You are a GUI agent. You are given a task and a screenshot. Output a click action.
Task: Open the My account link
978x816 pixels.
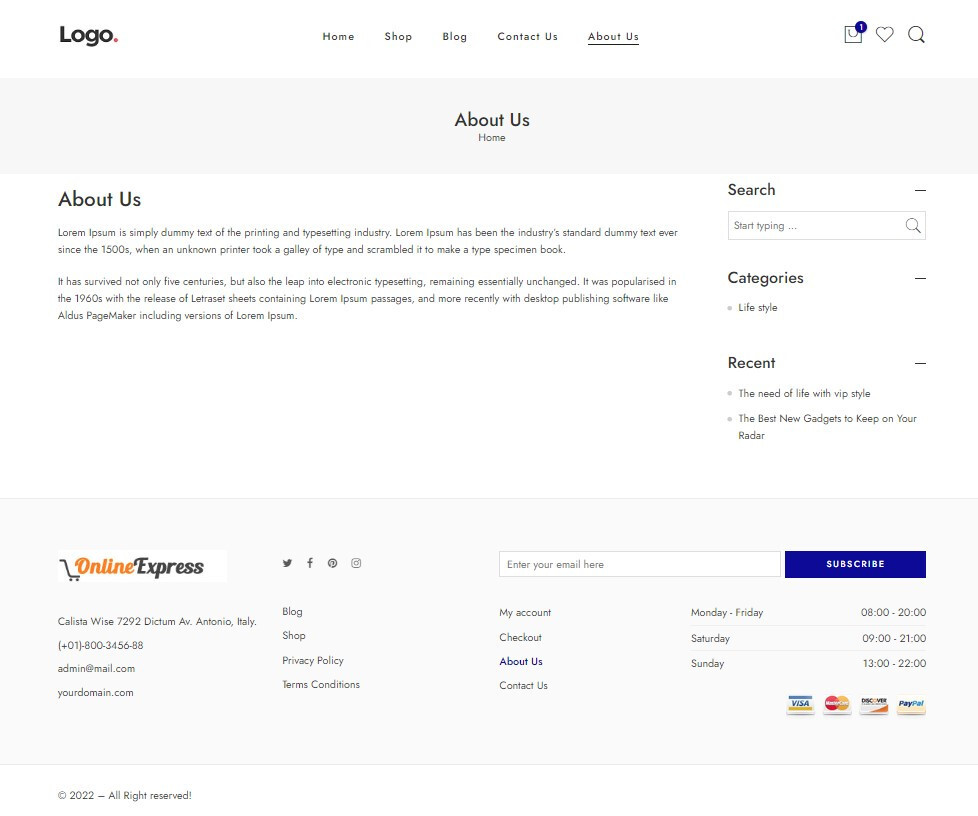point(525,613)
